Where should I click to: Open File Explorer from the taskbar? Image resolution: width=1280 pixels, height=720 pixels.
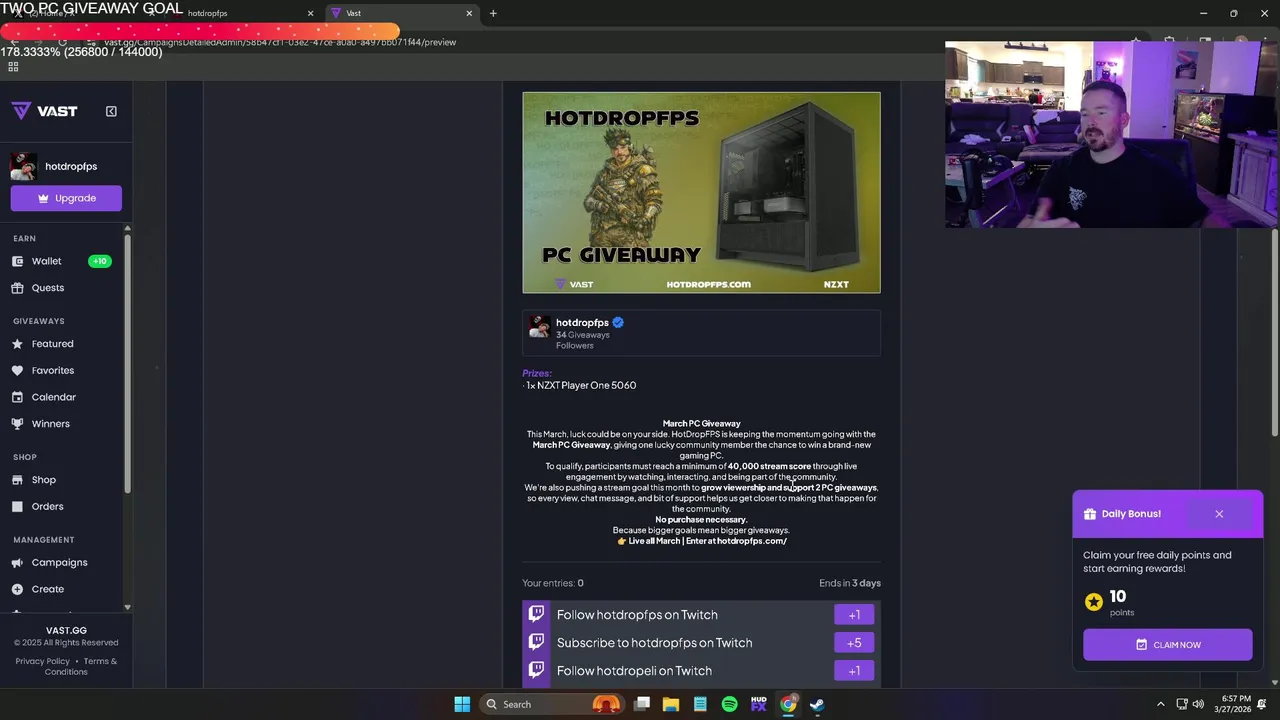coord(671,704)
